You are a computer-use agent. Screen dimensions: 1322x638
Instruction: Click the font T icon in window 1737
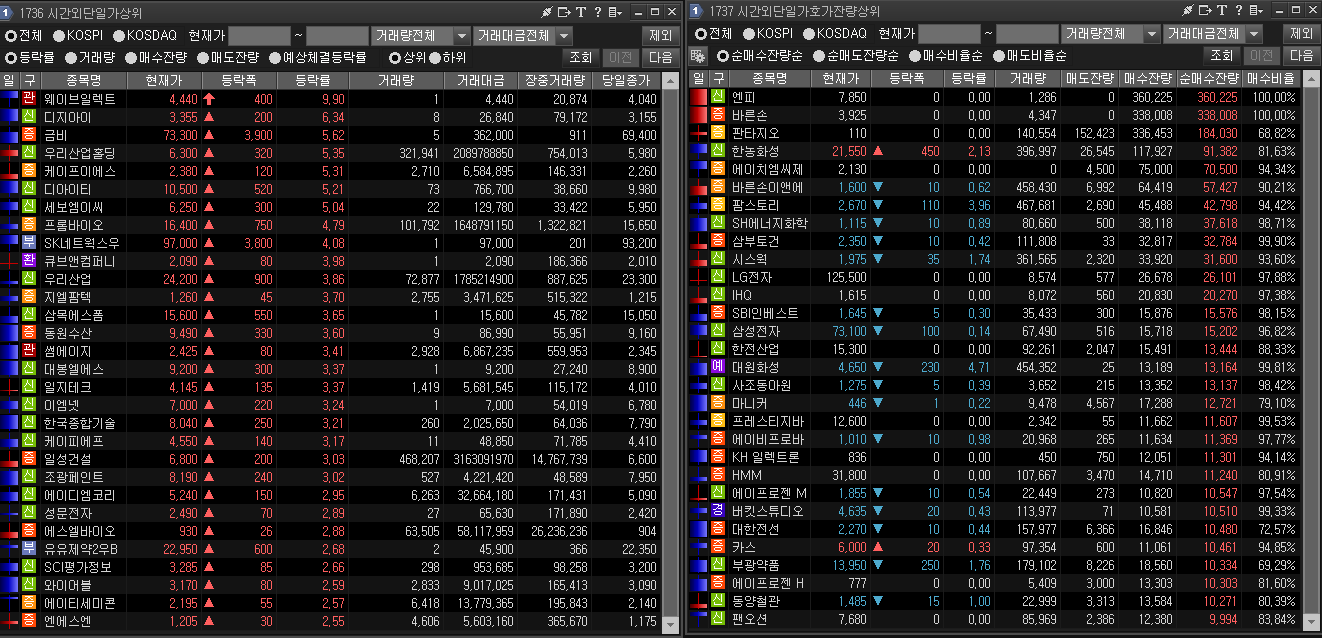[1221, 11]
